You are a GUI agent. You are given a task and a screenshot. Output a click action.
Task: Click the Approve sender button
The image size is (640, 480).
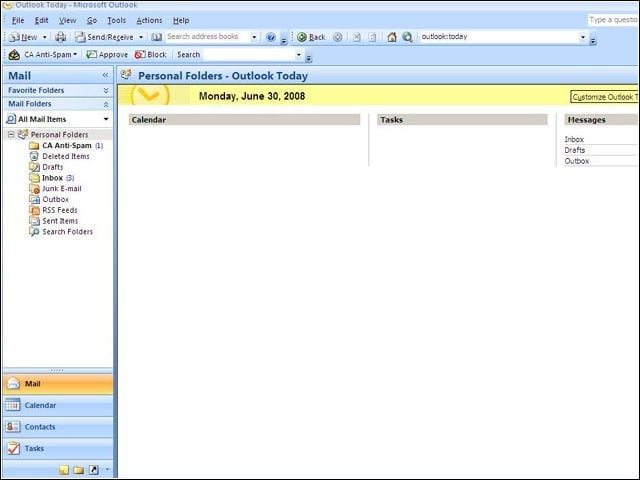(107, 55)
